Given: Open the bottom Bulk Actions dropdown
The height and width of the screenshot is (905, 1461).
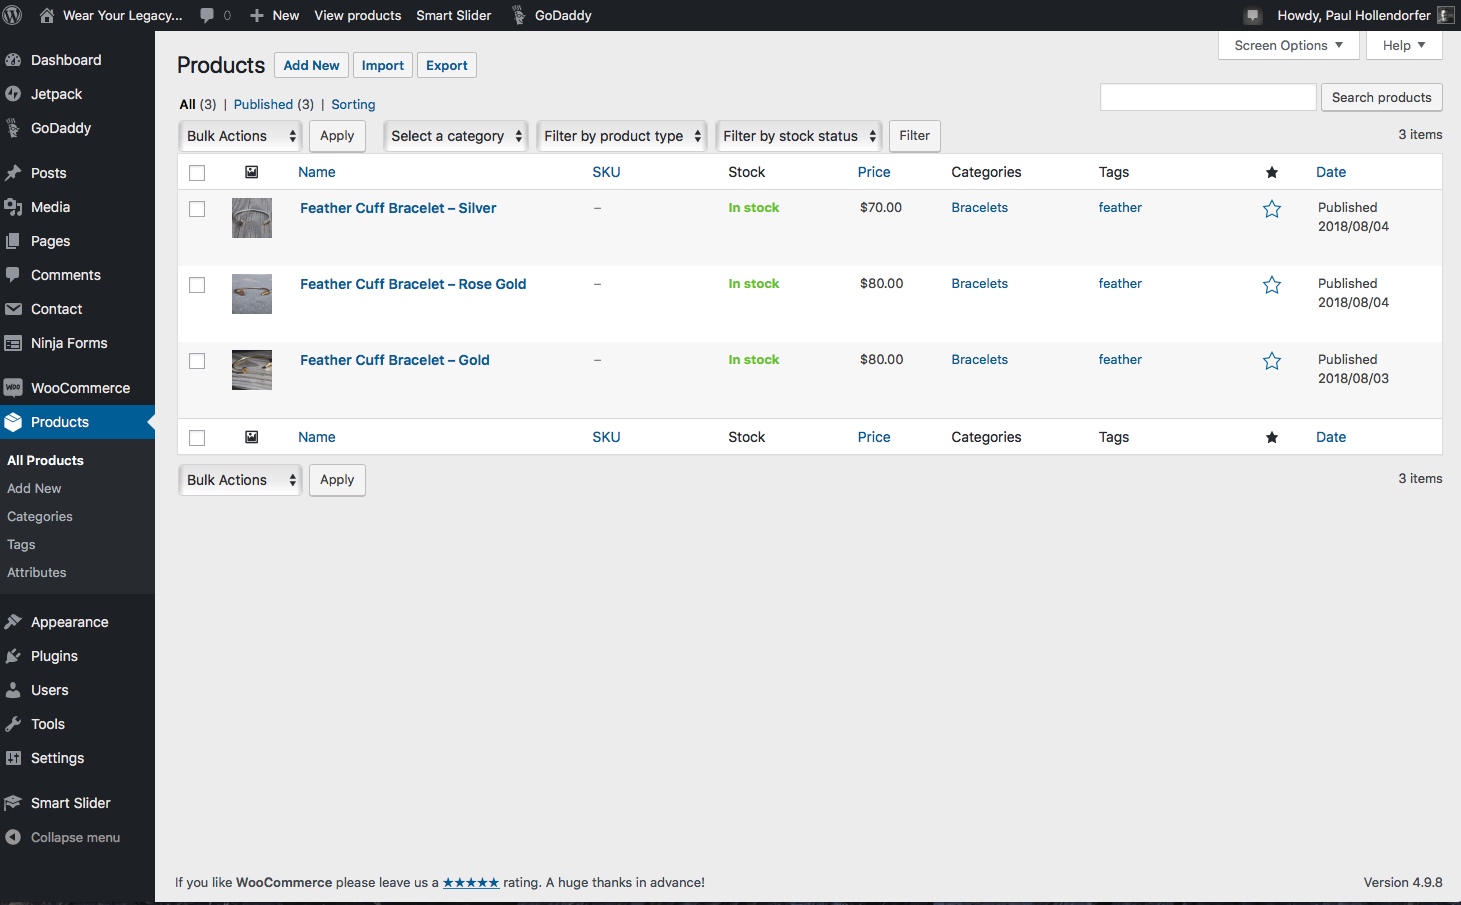Looking at the screenshot, I should point(240,480).
